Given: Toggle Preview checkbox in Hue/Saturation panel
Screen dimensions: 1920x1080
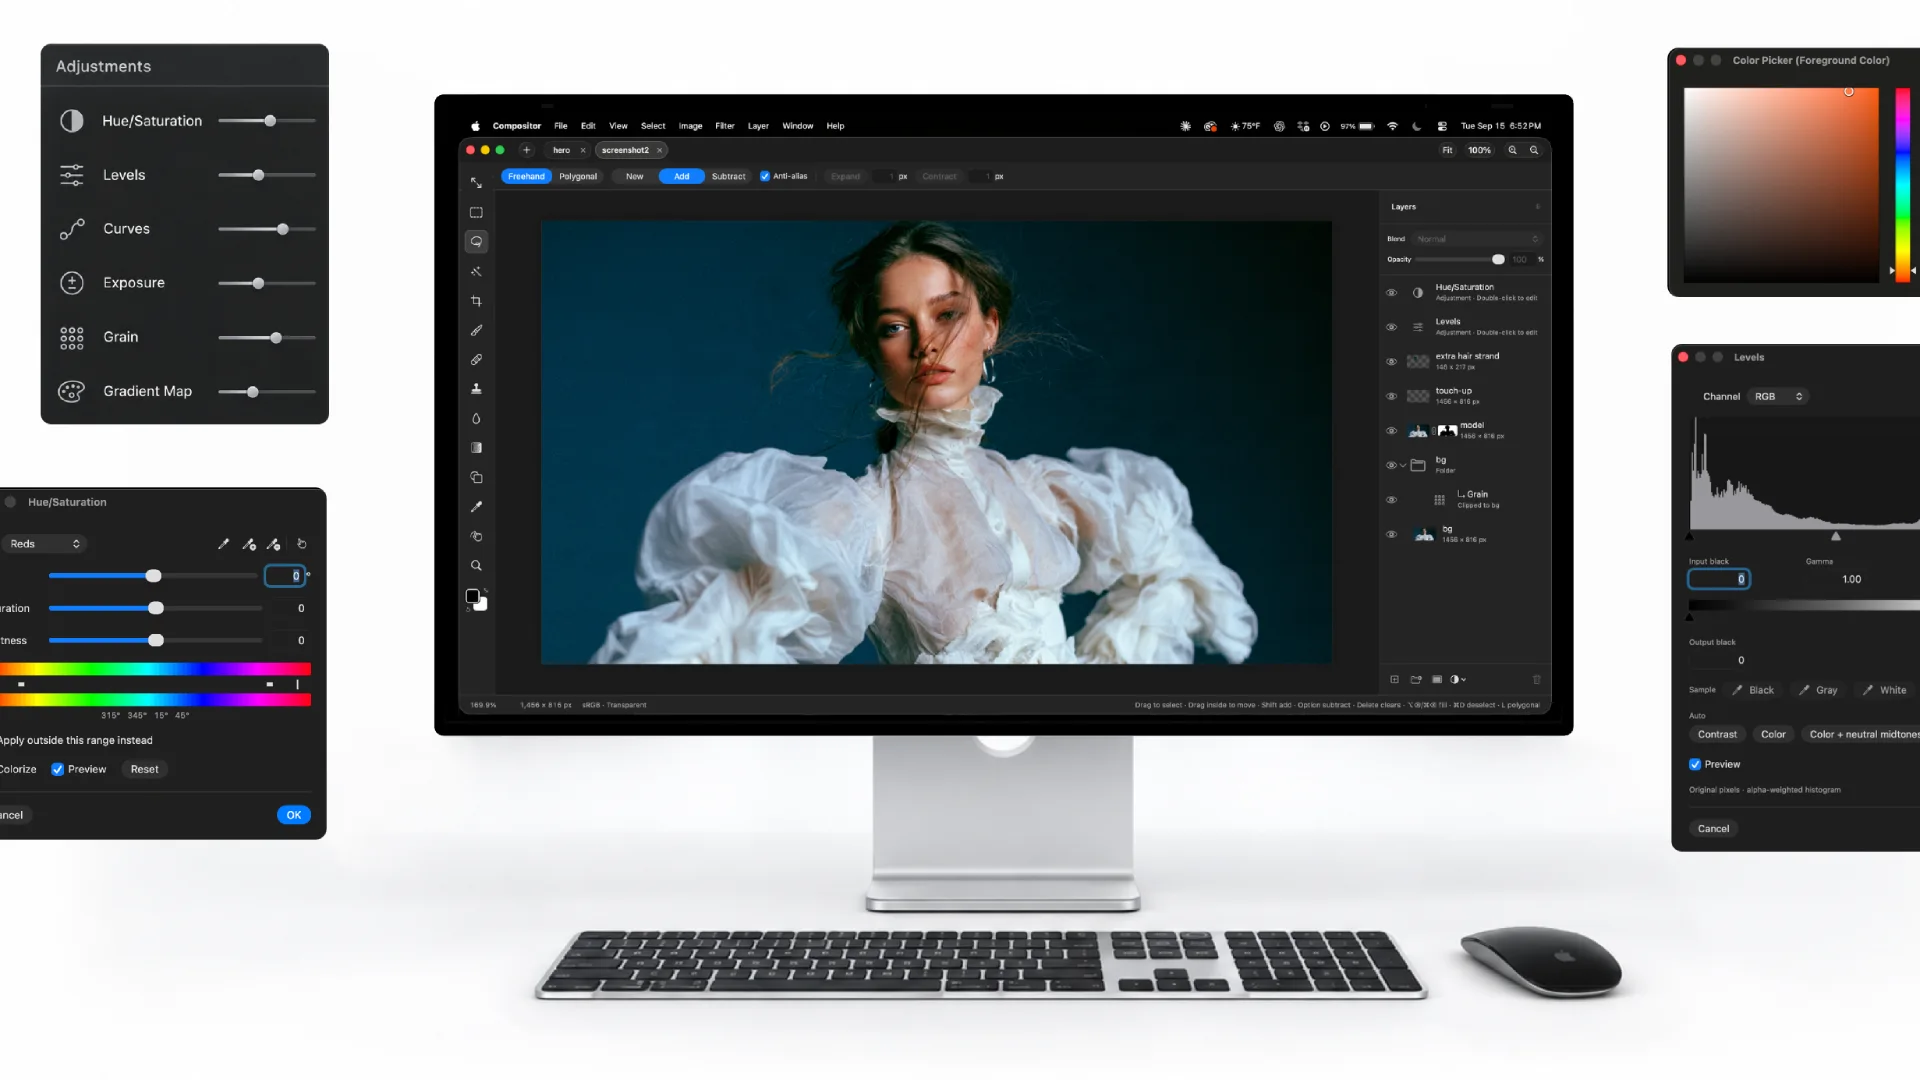Looking at the screenshot, I should click(x=58, y=770).
